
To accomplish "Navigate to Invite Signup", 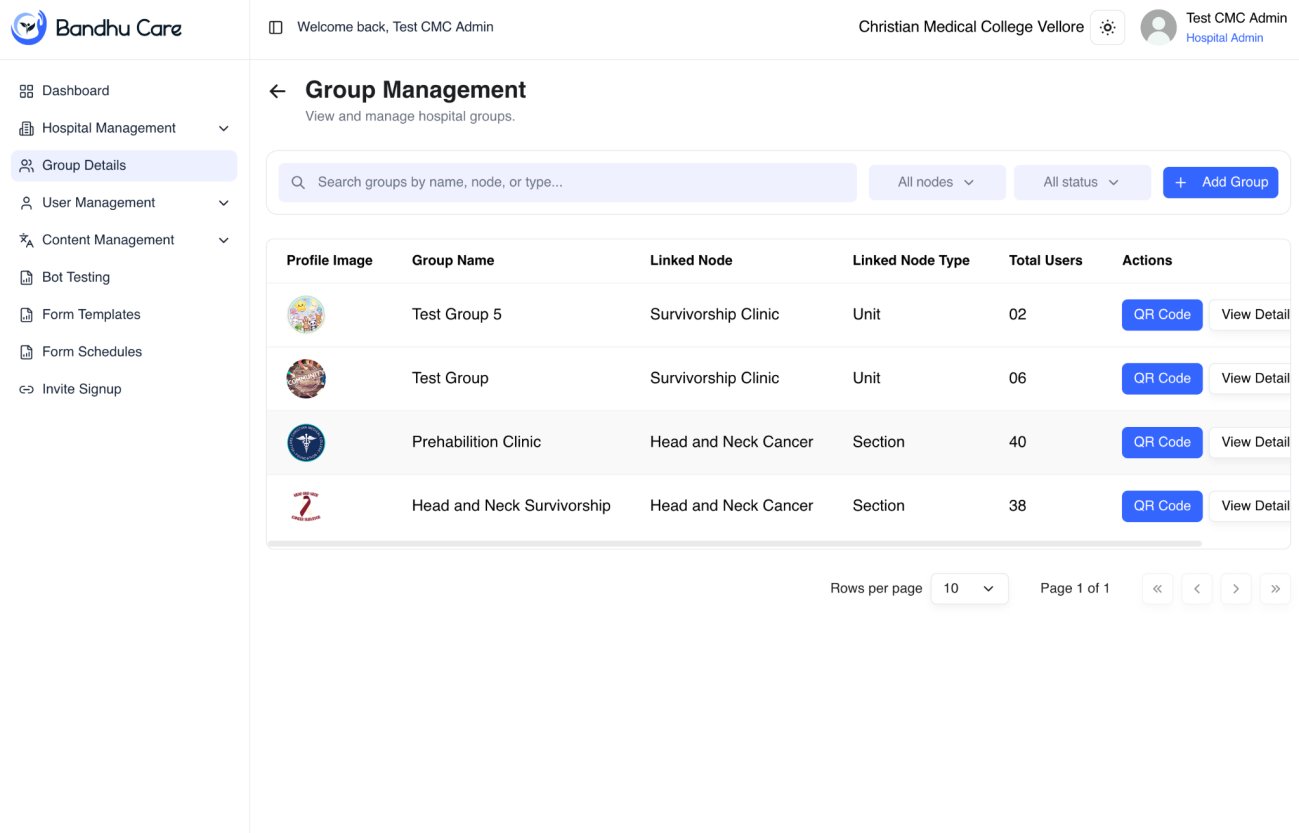I will 124,389.
